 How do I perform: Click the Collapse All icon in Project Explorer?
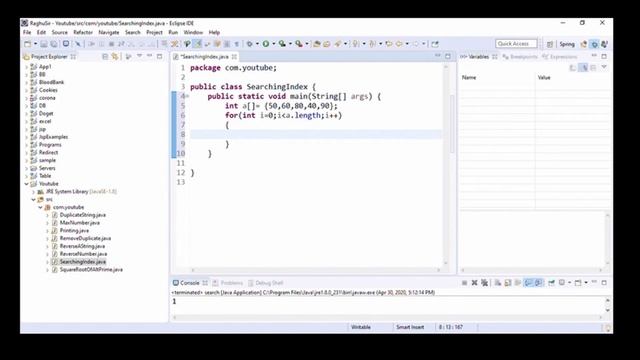click(105, 57)
